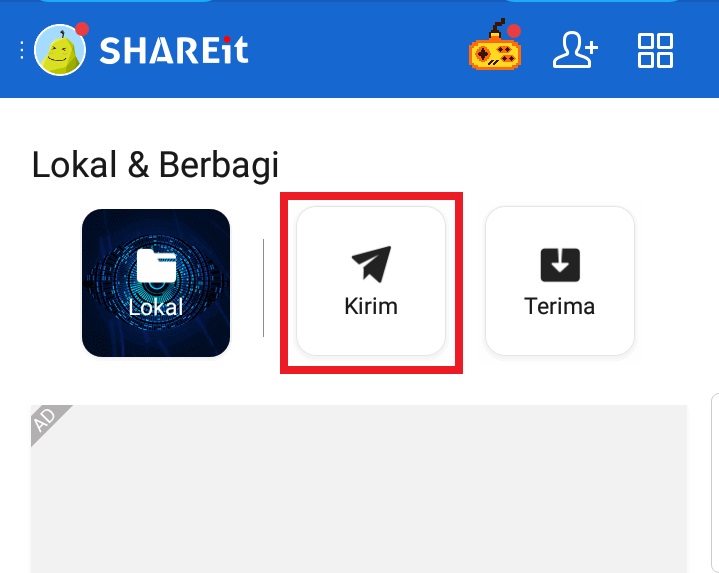Click the SHAREit logo text
Screen dimensions: 719x573
click(x=174, y=50)
